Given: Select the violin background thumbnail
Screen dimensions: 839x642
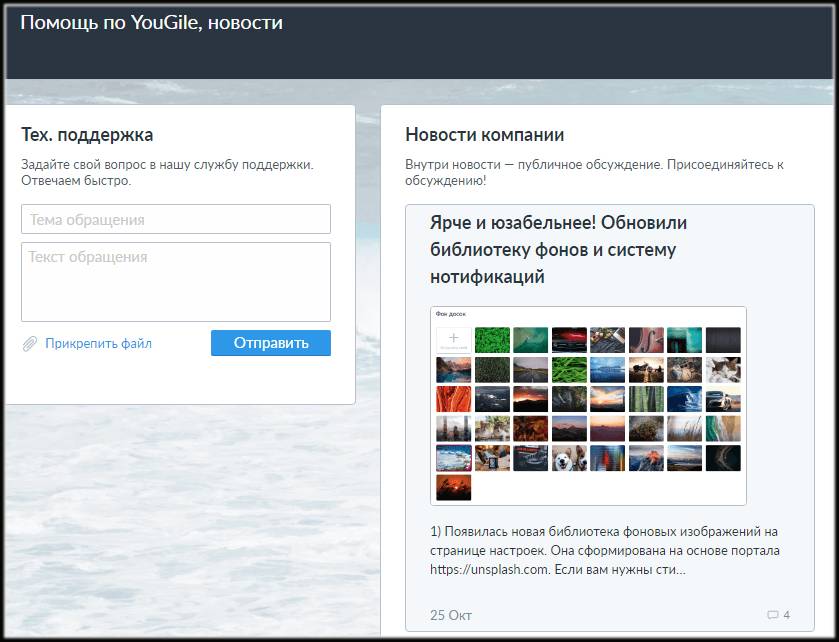Looking at the screenshot, I should (x=646, y=340).
